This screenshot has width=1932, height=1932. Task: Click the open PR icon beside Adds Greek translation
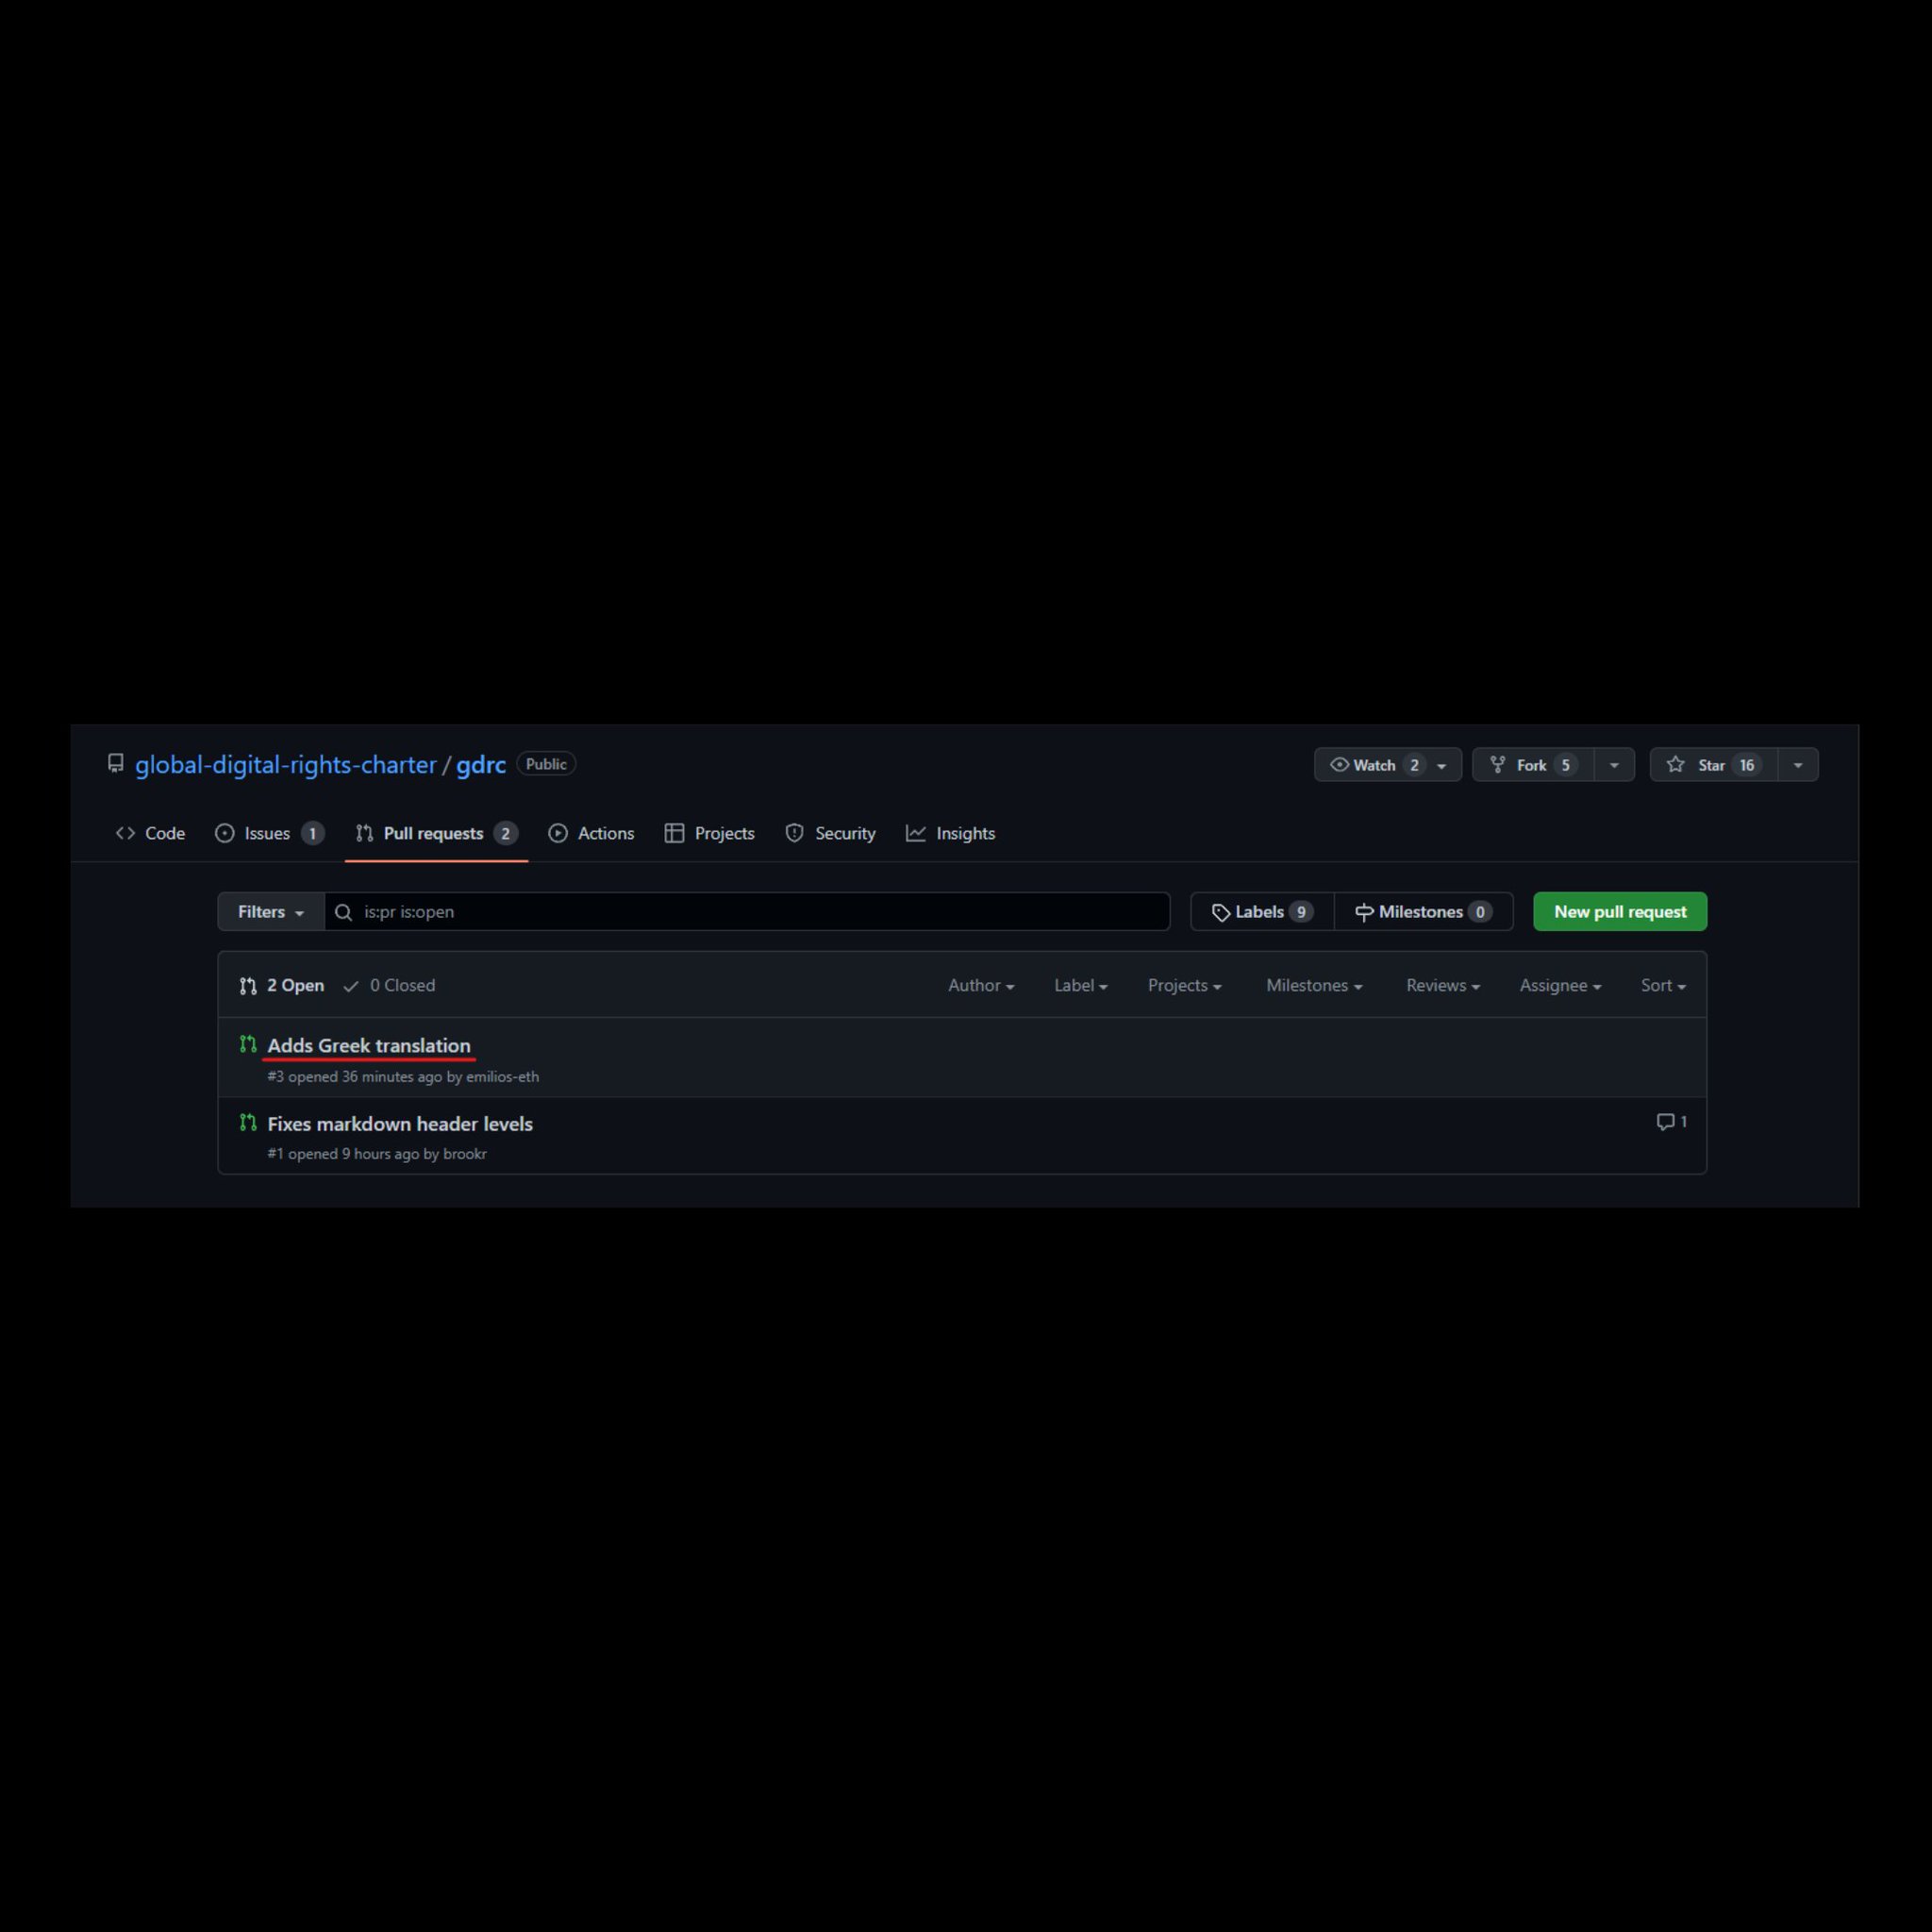(x=248, y=1044)
